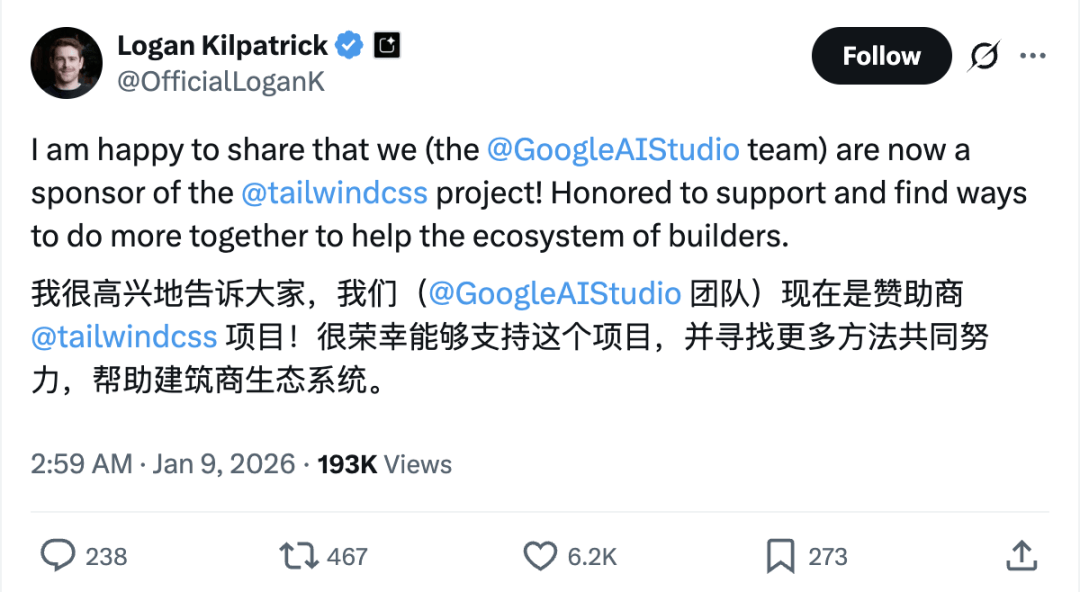Expand the 238 replies thread

click(x=100, y=556)
